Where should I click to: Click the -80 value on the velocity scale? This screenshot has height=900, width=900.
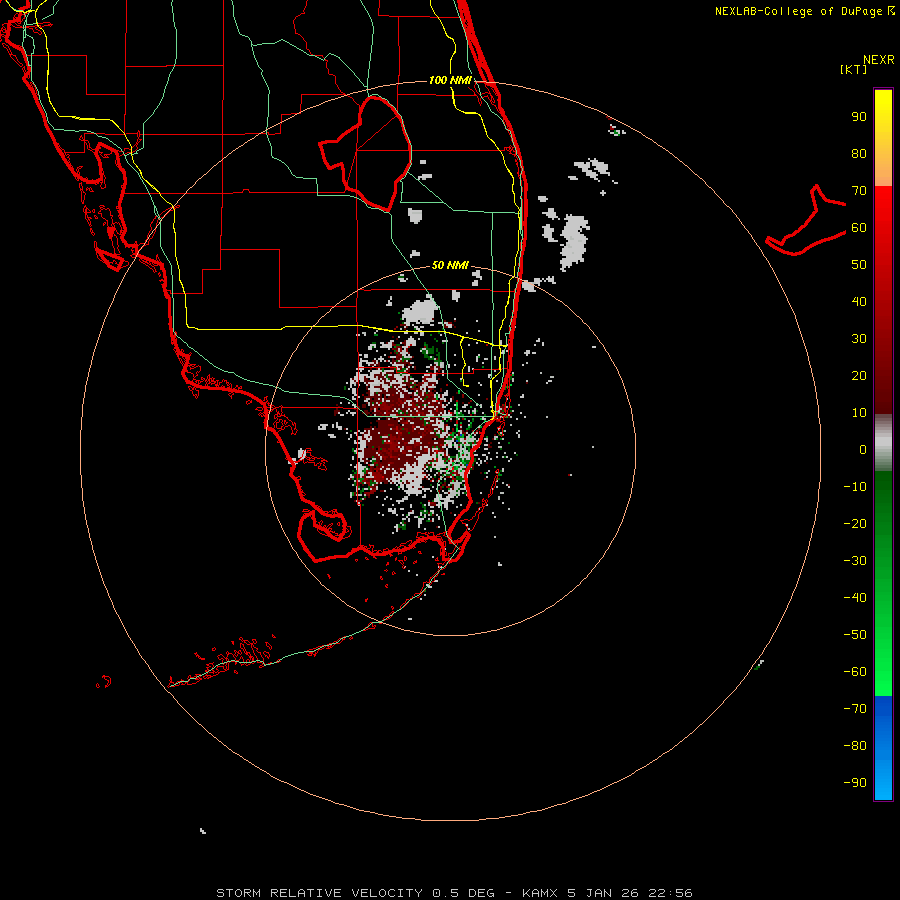[855, 746]
